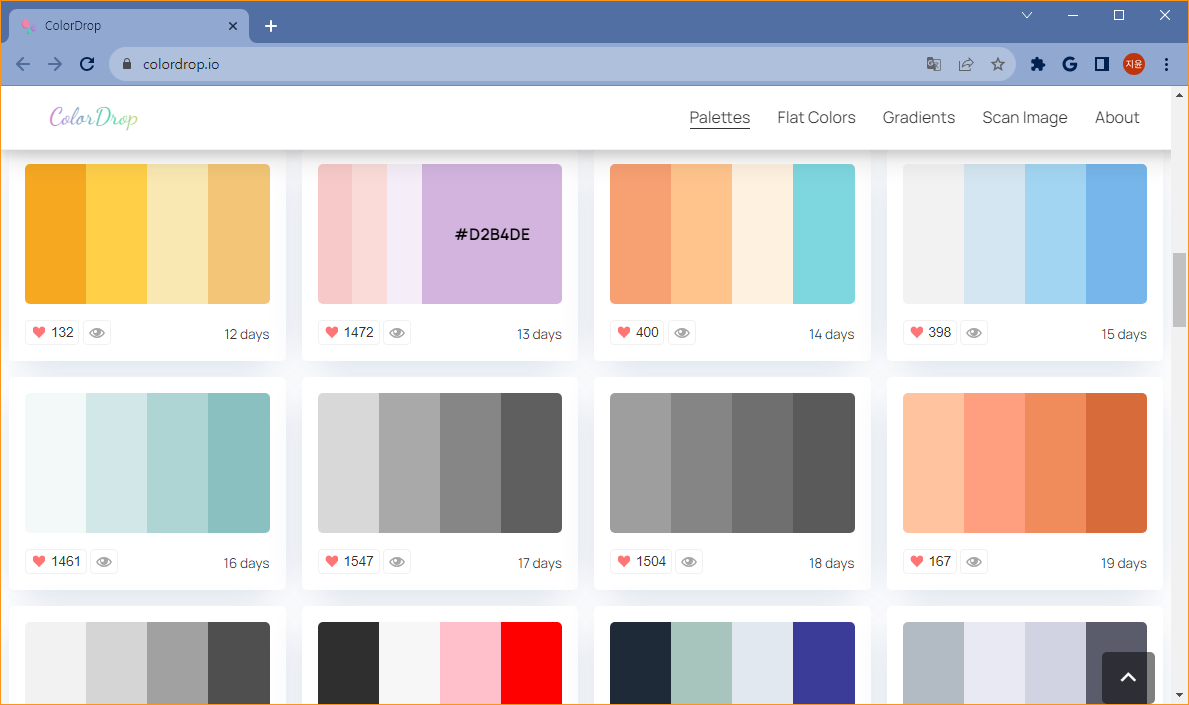Click the '19 days' label
The image size is (1189, 705).
[1124, 563]
